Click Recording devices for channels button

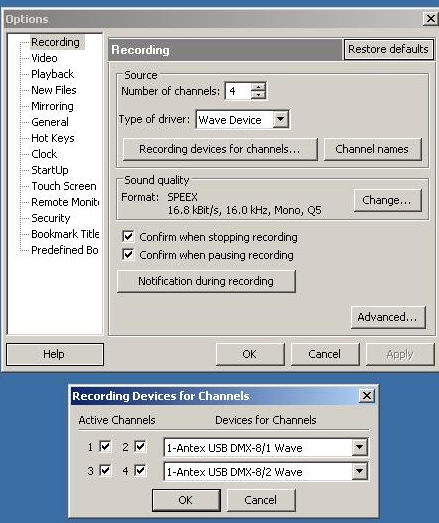[220, 149]
